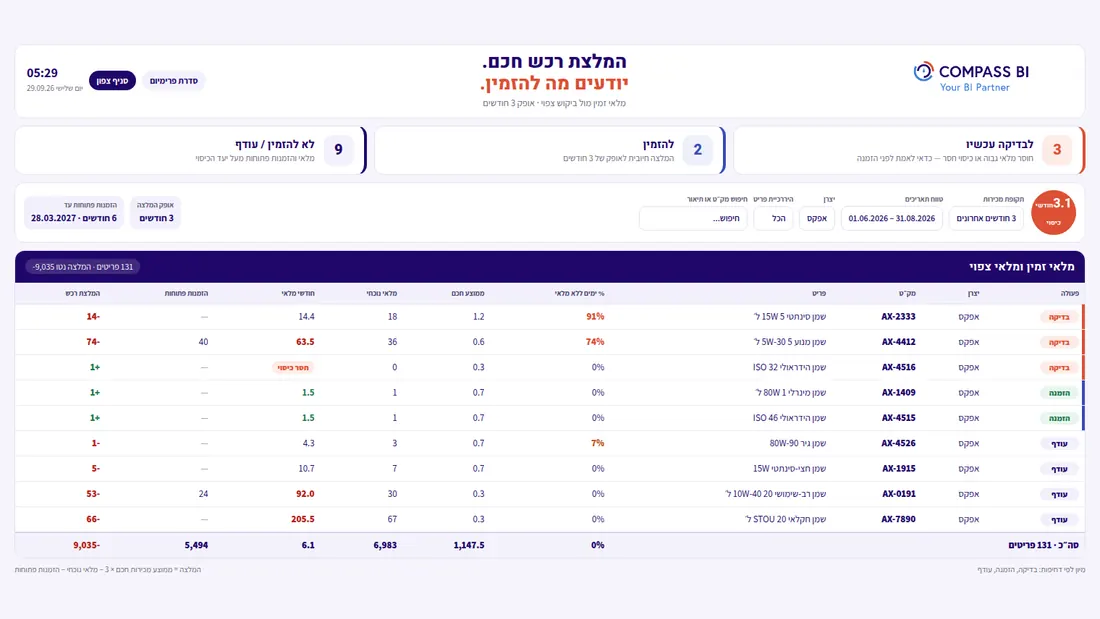The height and width of the screenshot is (619, 1100).
Task: Select SKU AX-1409
Action: [x=899, y=392]
